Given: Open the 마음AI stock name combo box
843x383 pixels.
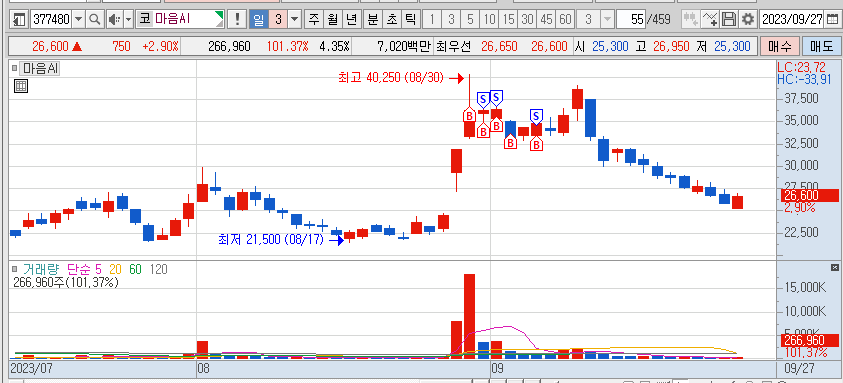Looking at the screenshot, I should (x=181, y=20).
